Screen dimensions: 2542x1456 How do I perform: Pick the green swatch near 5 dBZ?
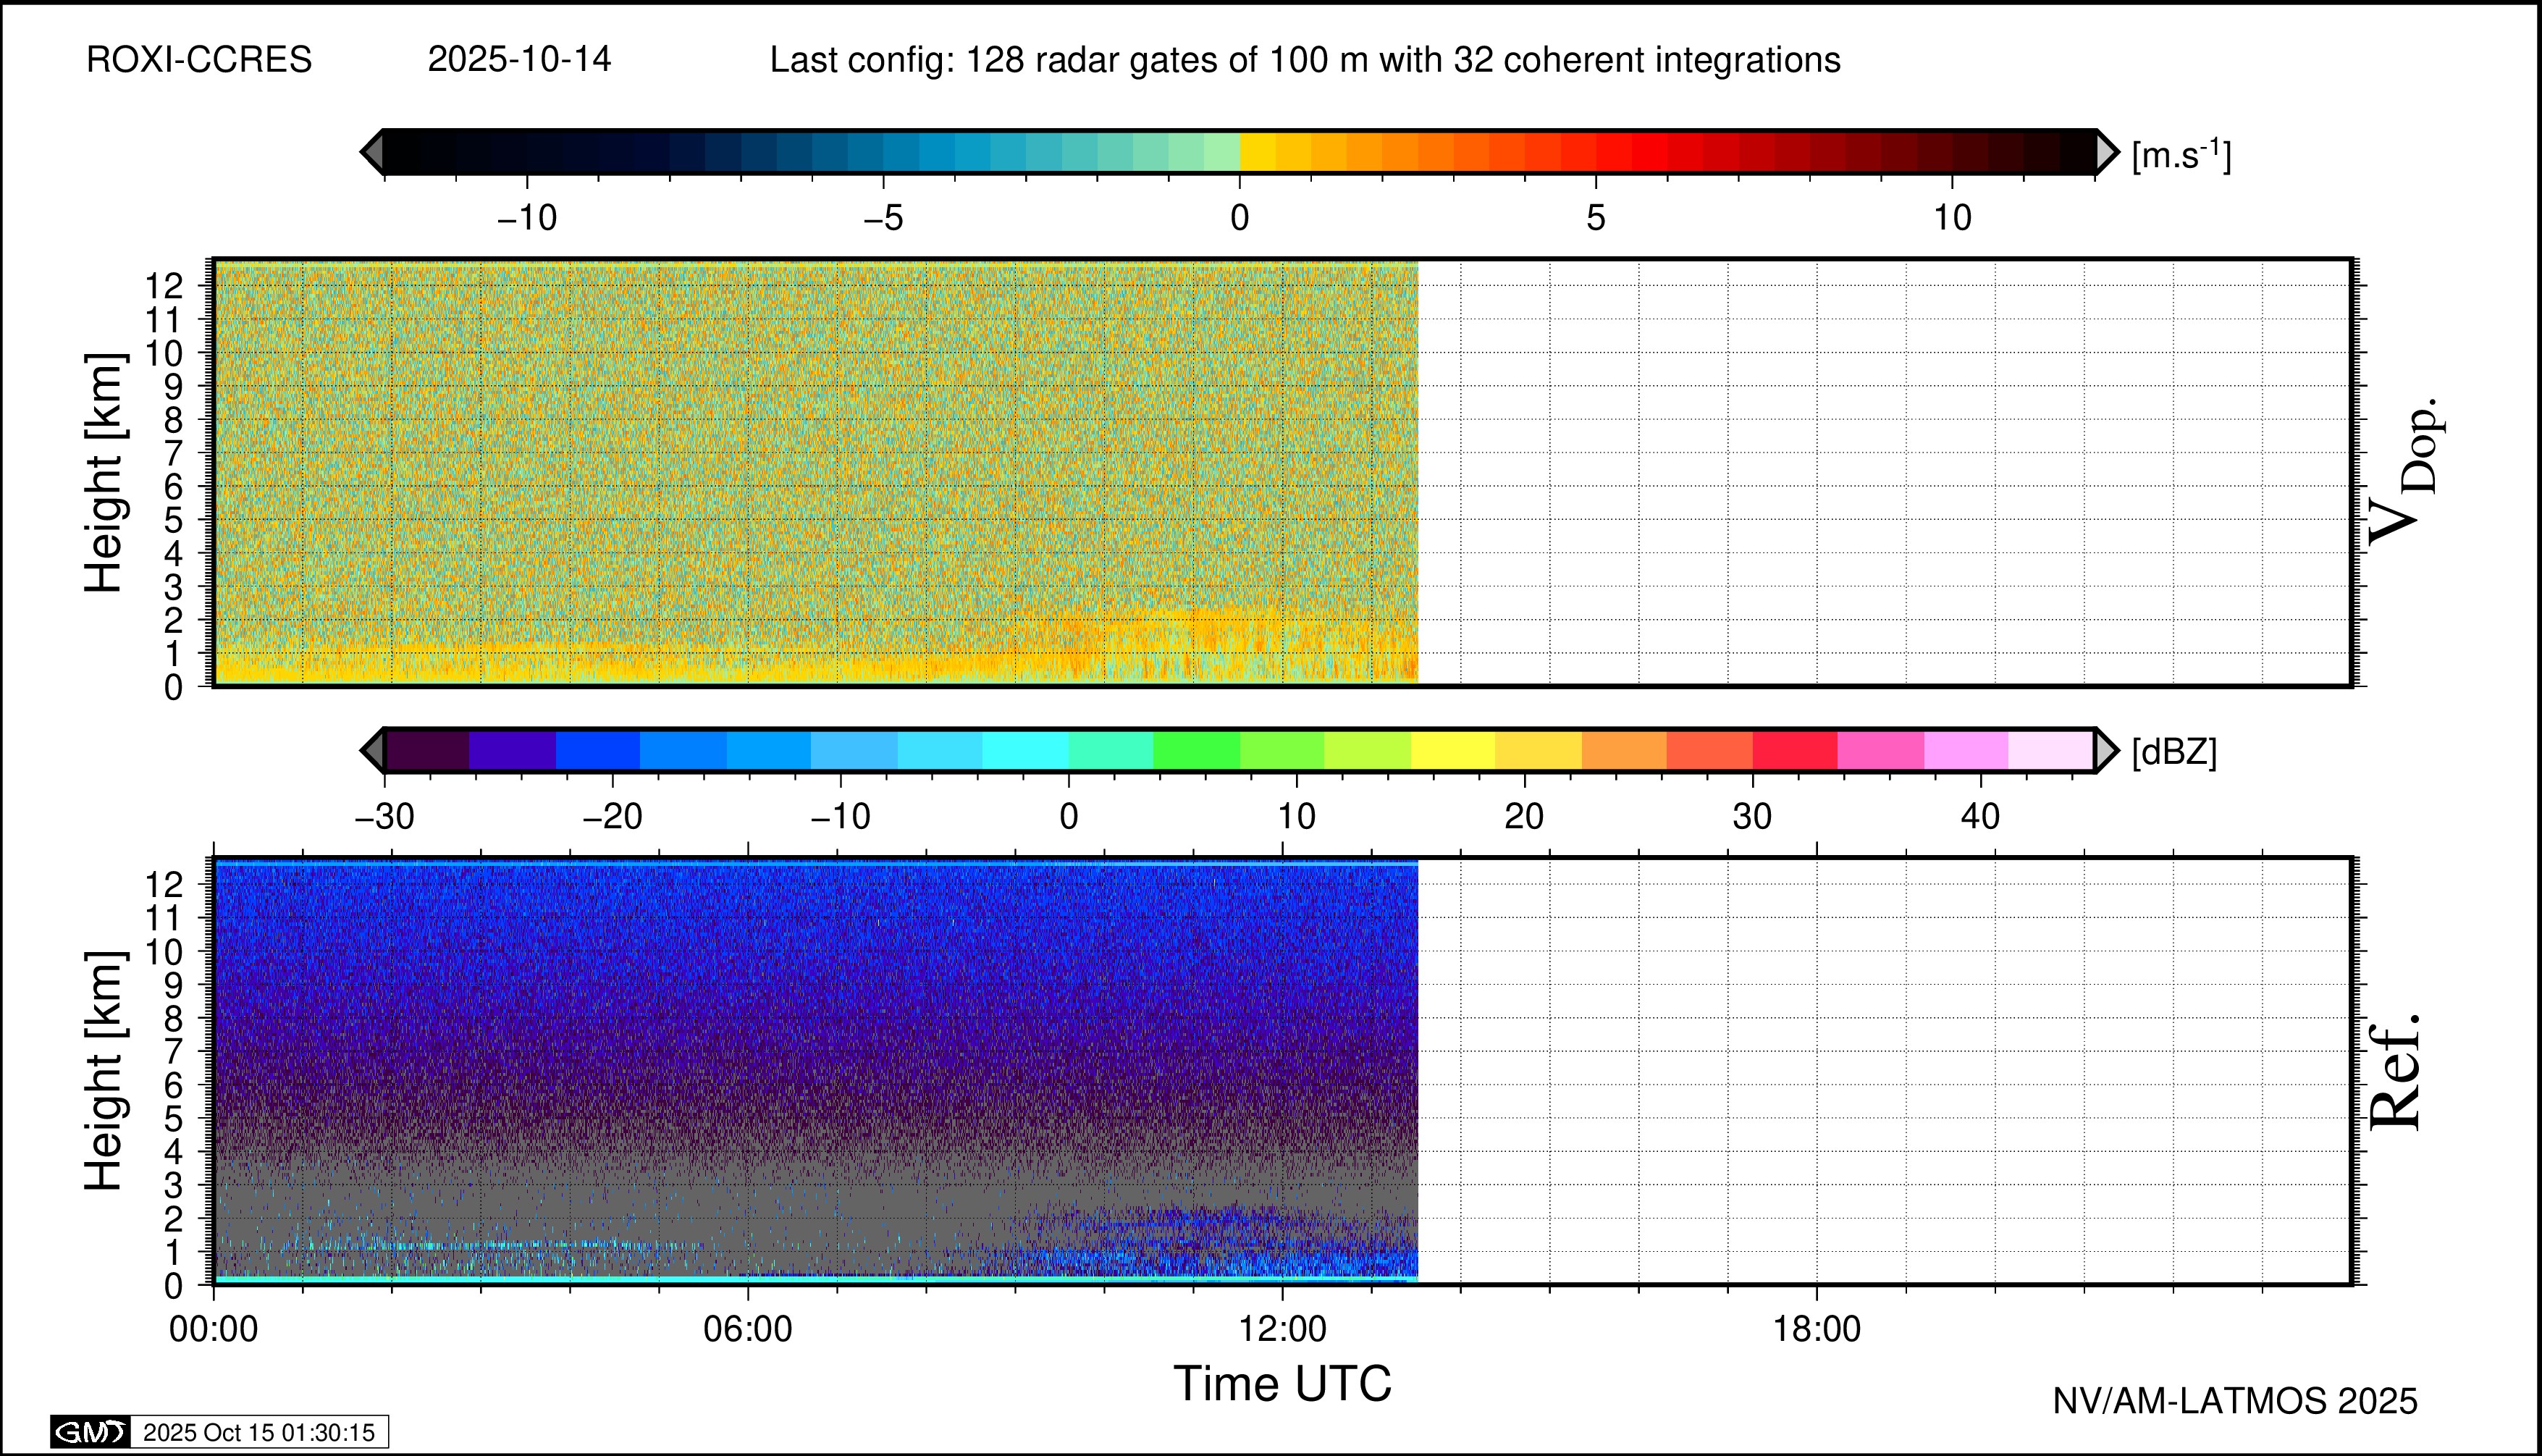pyautogui.click(x=1196, y=750)
